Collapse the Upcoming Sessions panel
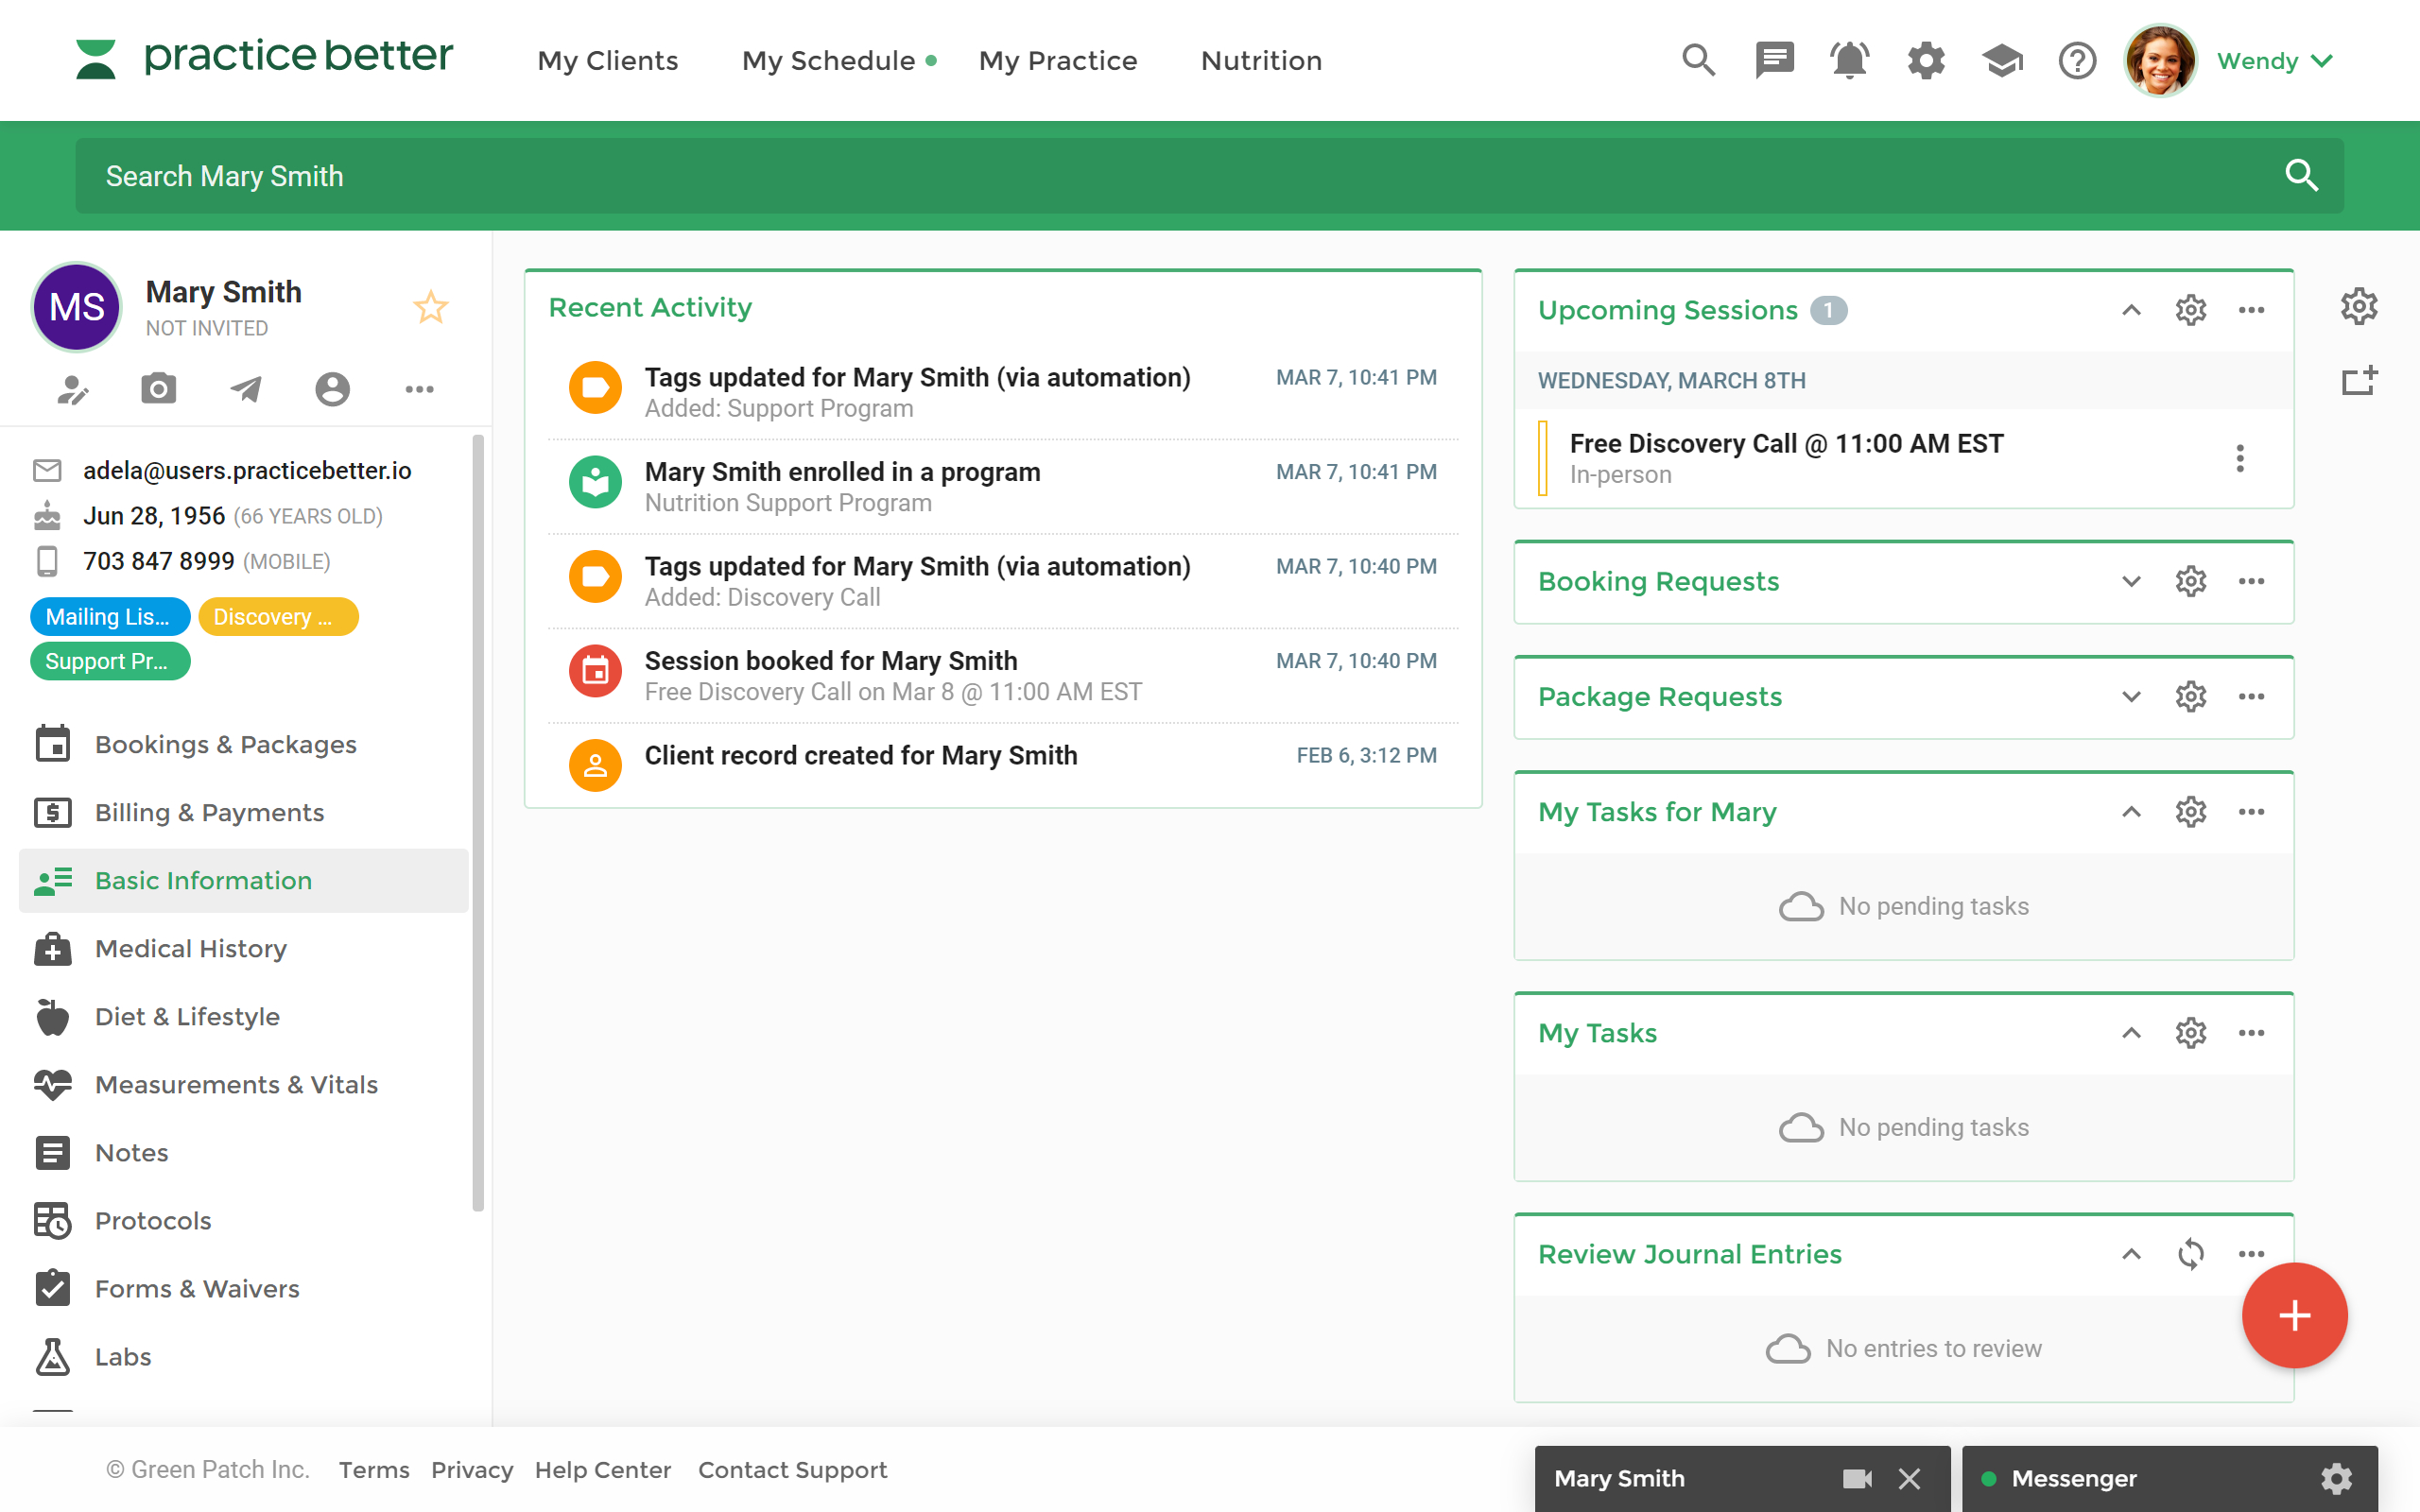Screen dimensions: 2420x1512 click(2131, 310)
